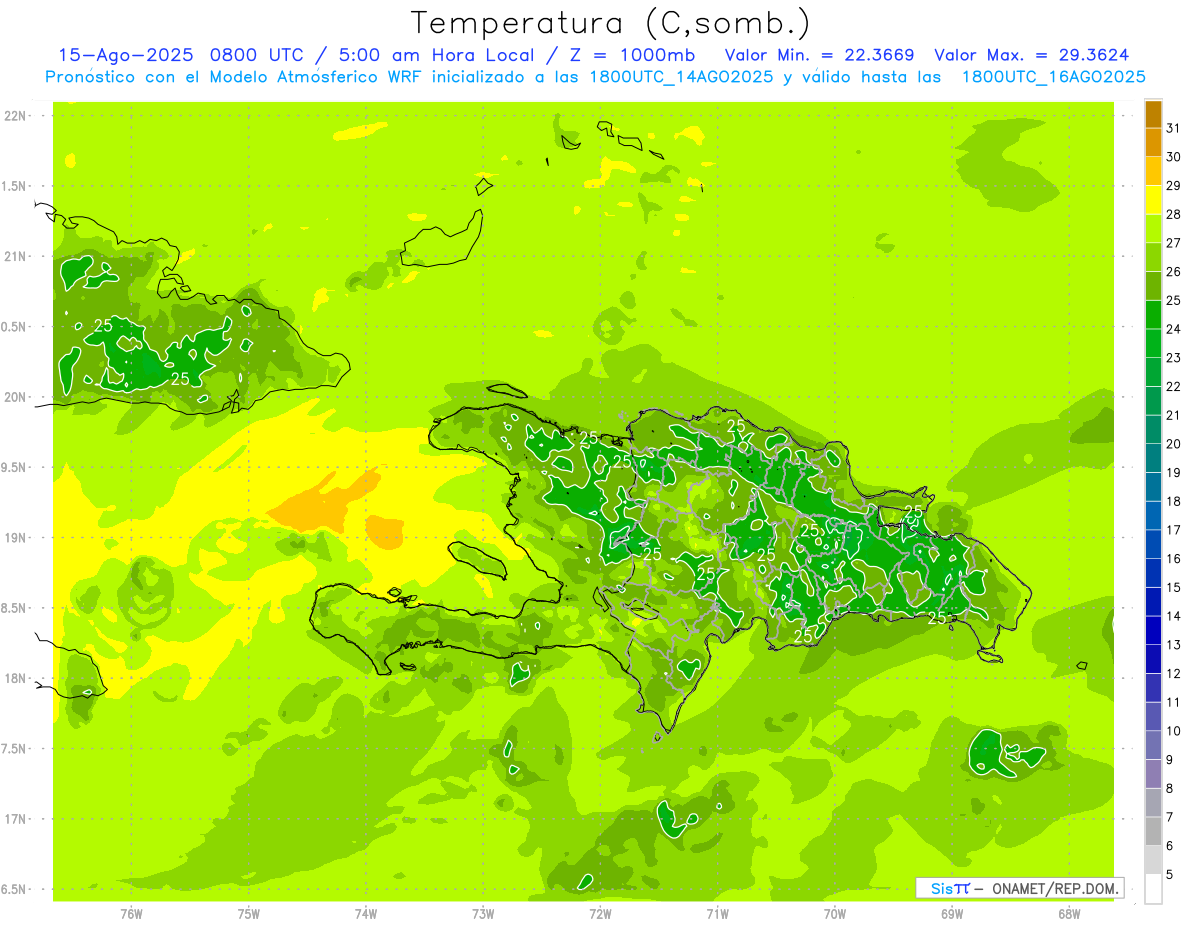The width and height of the screenshot is (1200, 927).
Task: Click 'Valor Max. = 29.3624' text
Action: [x=1032, y=55]
